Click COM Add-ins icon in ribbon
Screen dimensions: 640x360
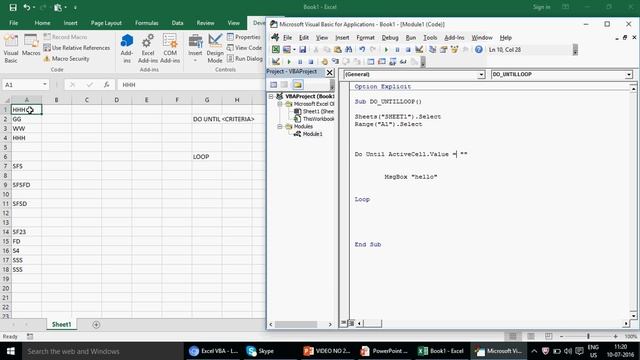pyautogui.click(x=170, y=49)
